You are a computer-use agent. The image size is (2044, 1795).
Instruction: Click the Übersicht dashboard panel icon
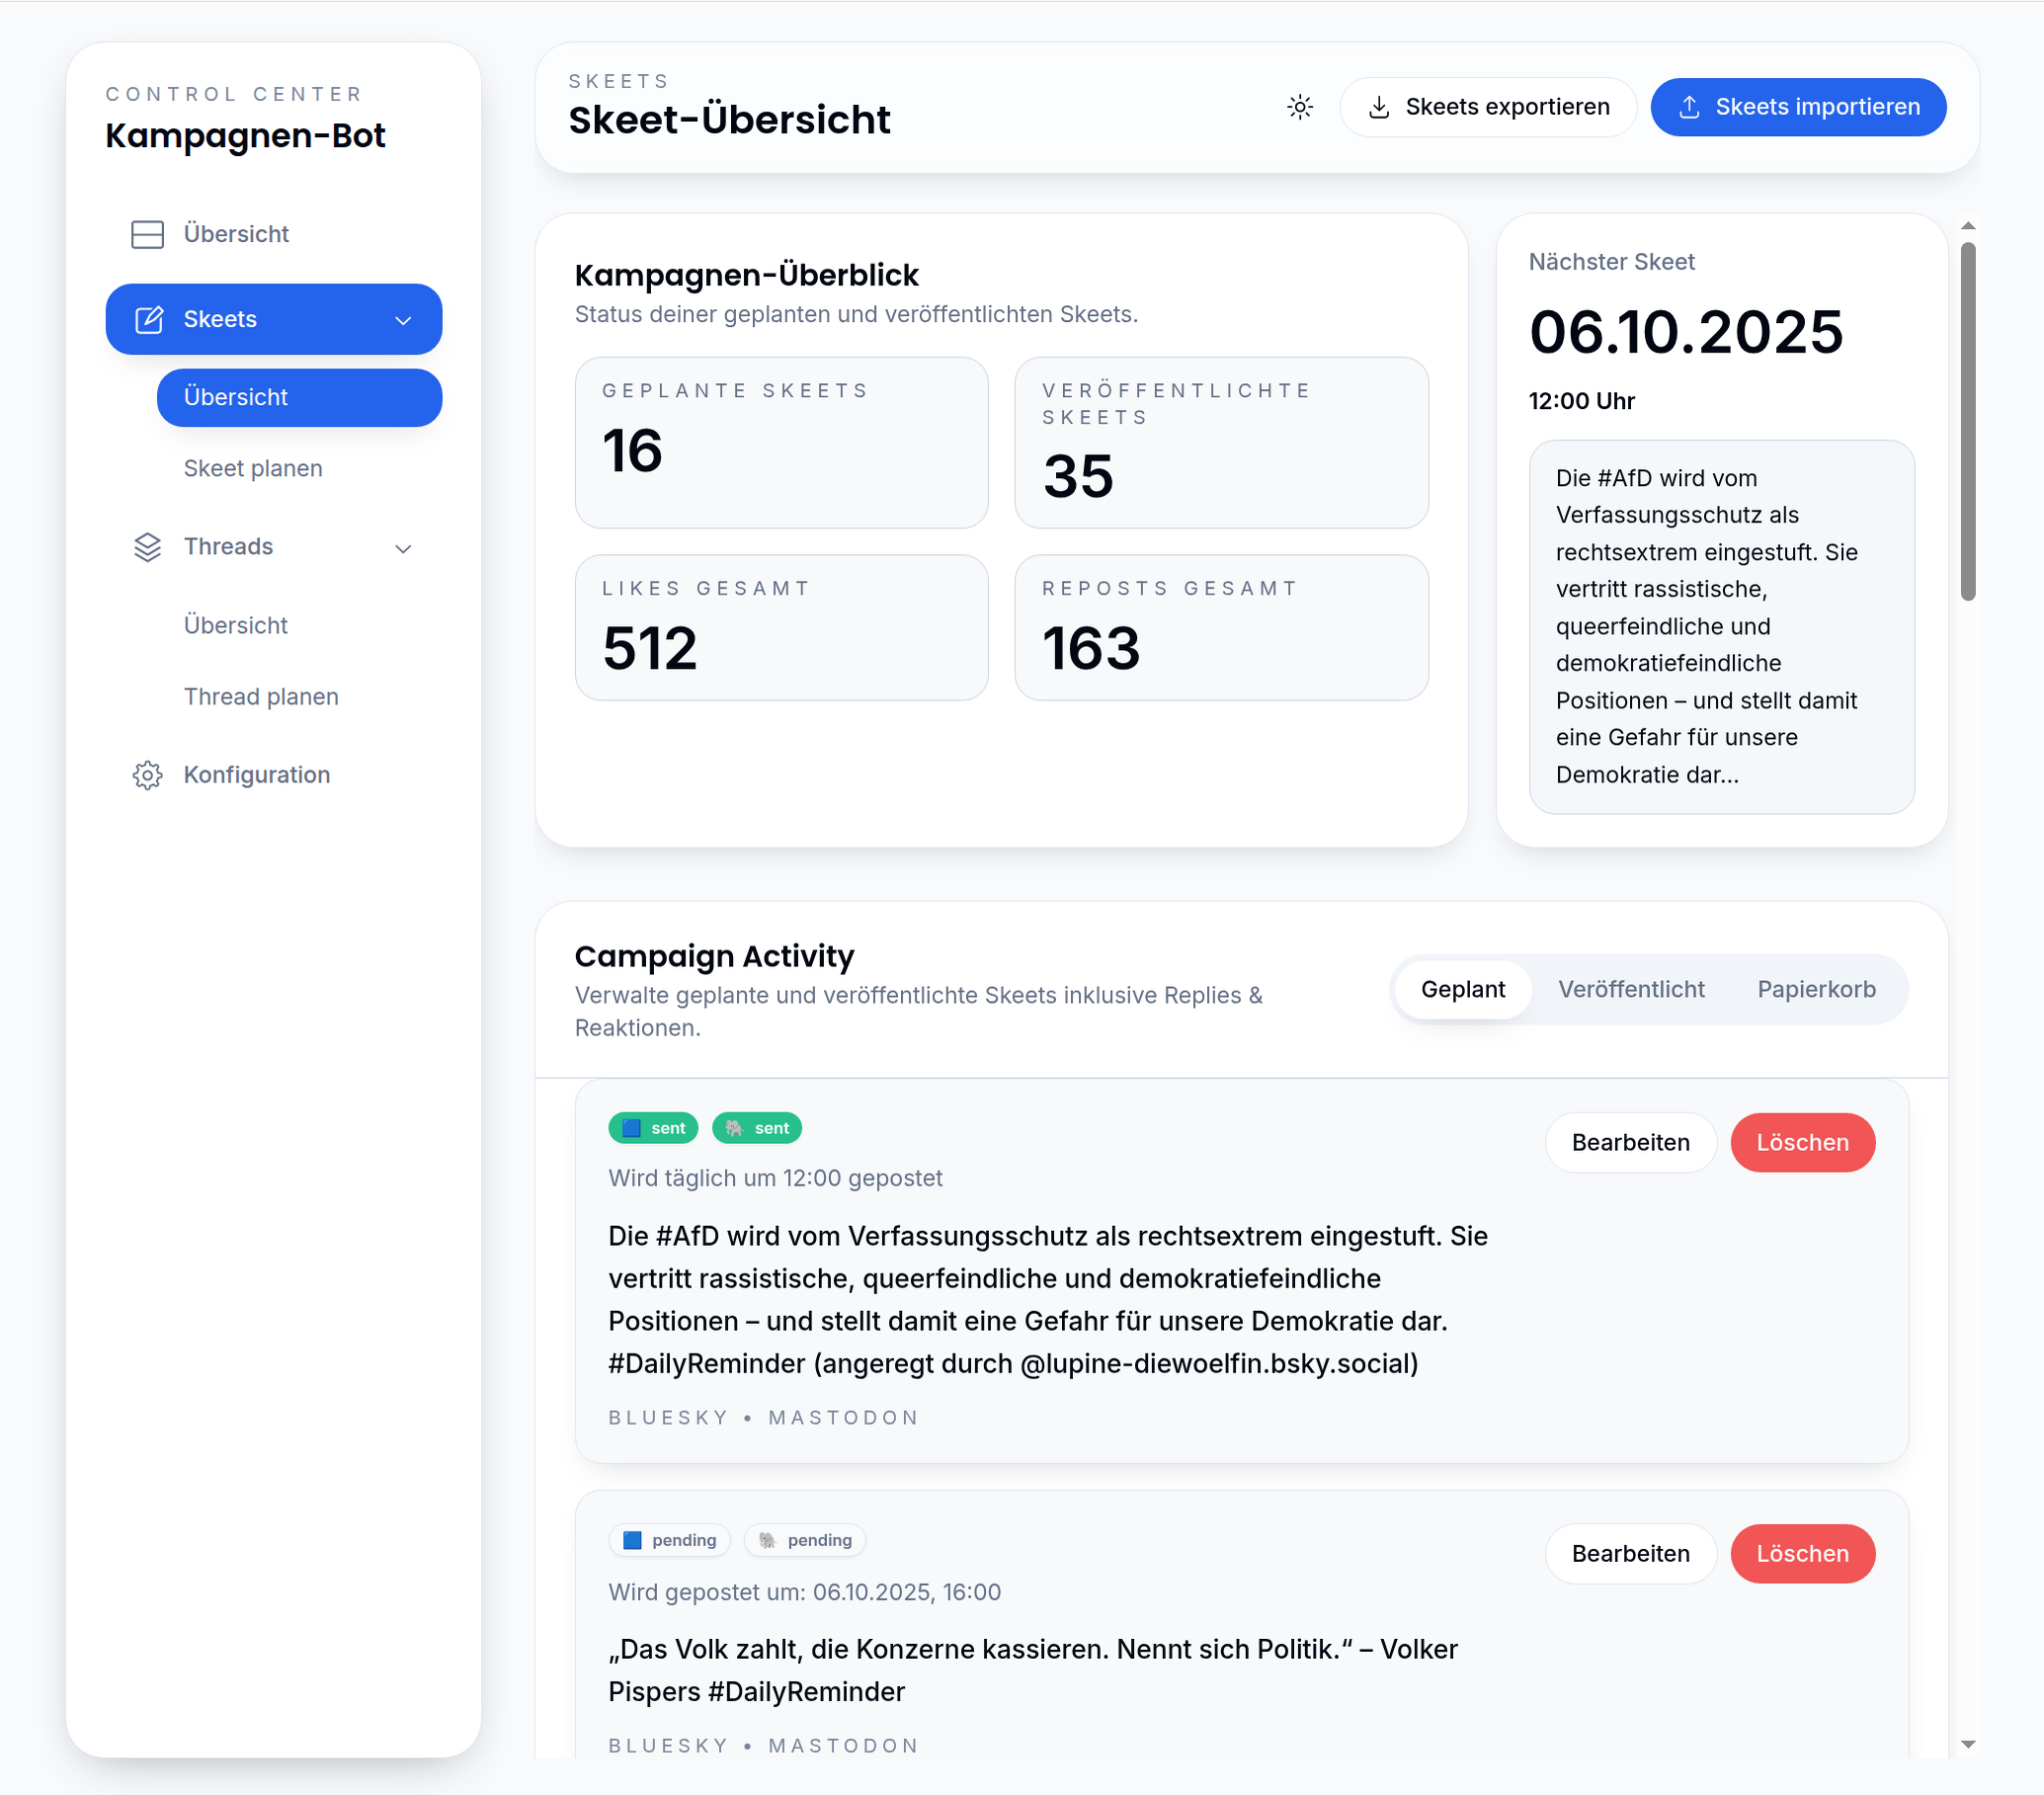(x=147, y=234)
